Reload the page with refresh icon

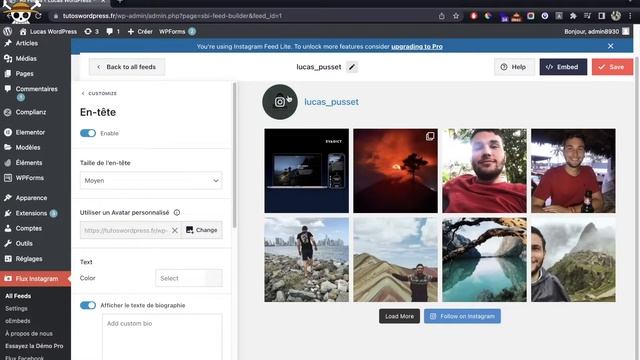pyautogui.click(x=38, y=16)
